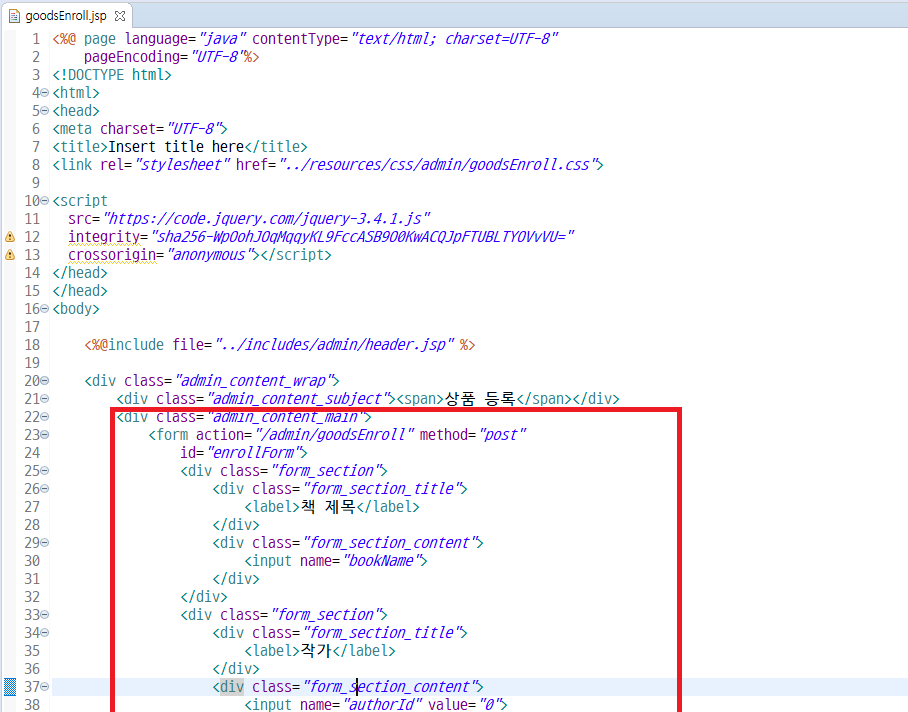Click the header.jsp include path

[x=335, y=345]
